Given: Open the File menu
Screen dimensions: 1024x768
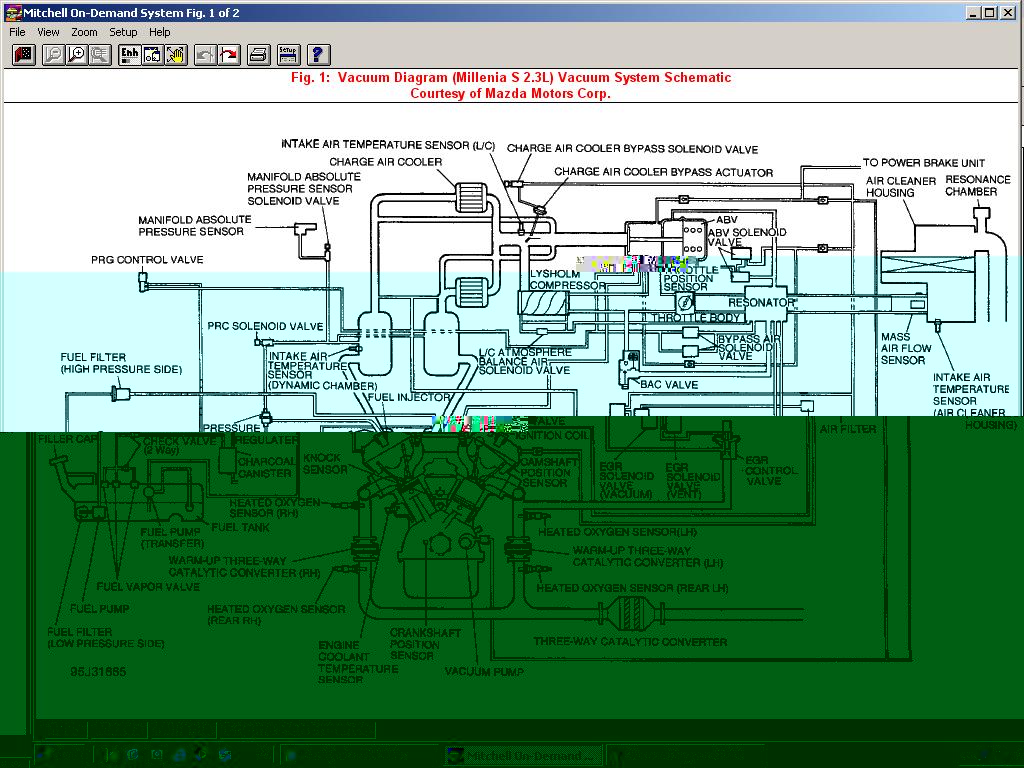Looking at the screenshot, I should [17, 32].
